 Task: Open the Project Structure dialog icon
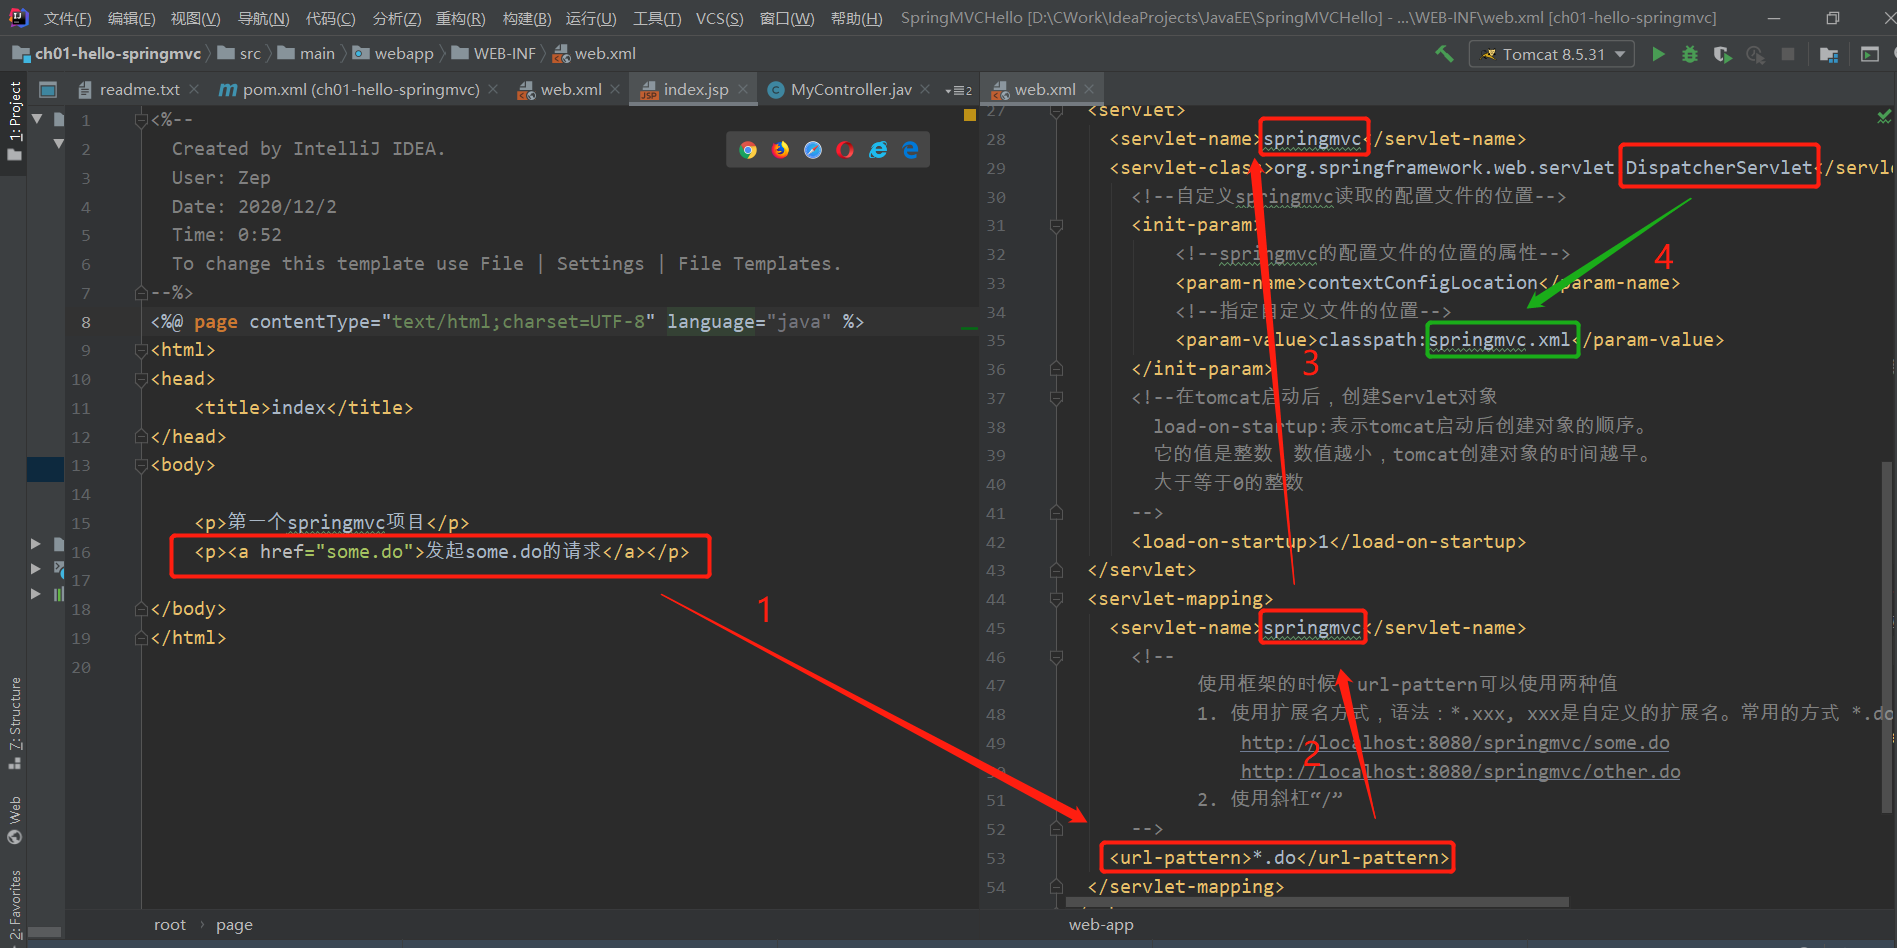coord(1829,54)
